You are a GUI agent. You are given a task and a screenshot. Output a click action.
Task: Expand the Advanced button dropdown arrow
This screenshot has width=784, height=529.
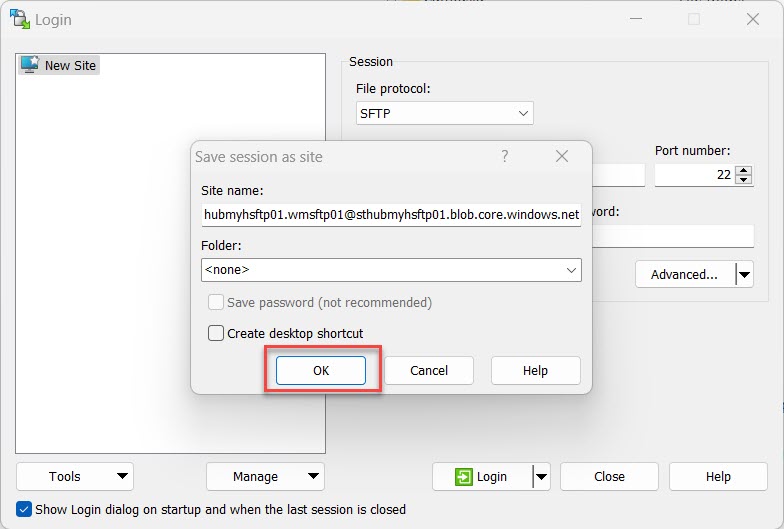coord(743,274)
